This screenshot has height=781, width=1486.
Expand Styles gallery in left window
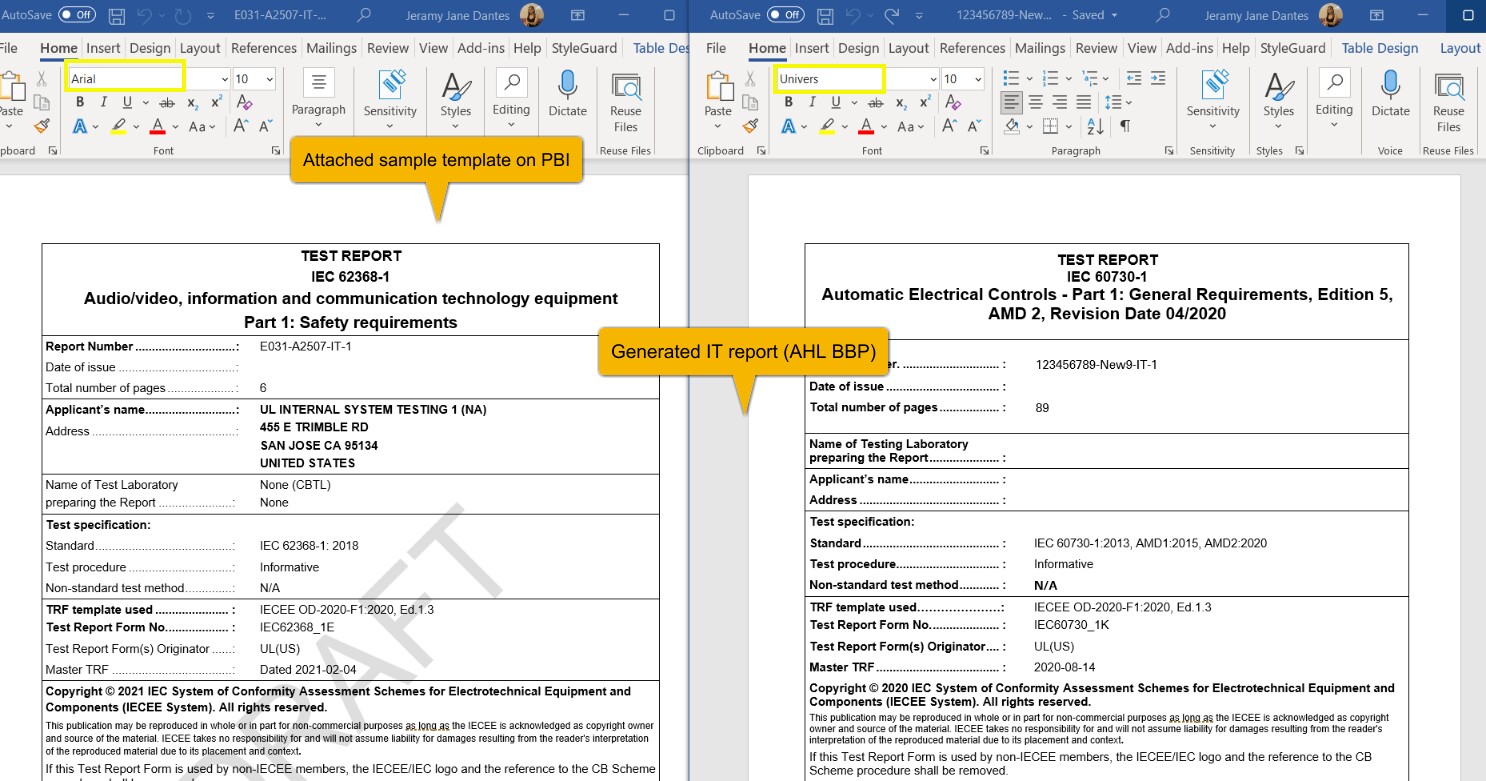[455, 100]
